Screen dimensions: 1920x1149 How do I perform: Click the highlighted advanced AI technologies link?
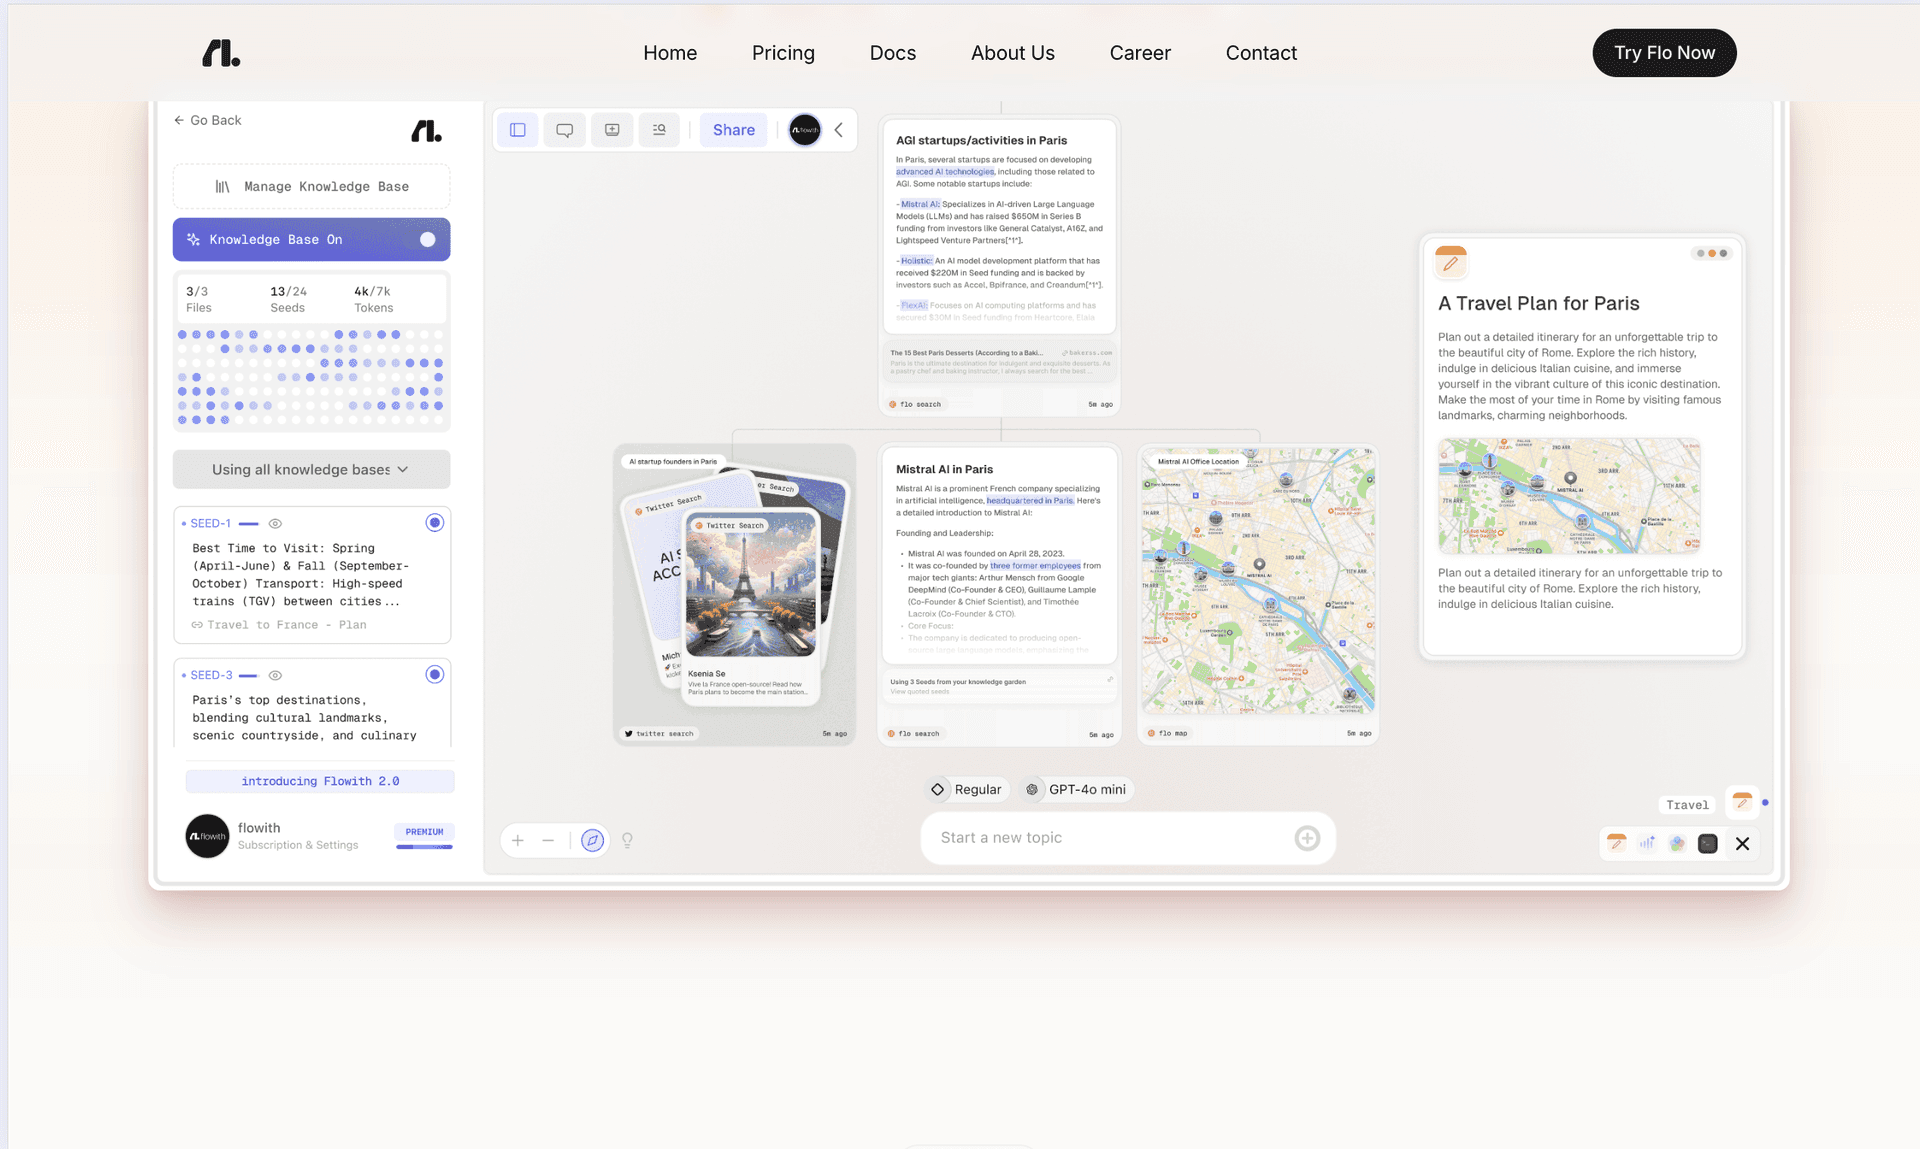pos(945,171)
